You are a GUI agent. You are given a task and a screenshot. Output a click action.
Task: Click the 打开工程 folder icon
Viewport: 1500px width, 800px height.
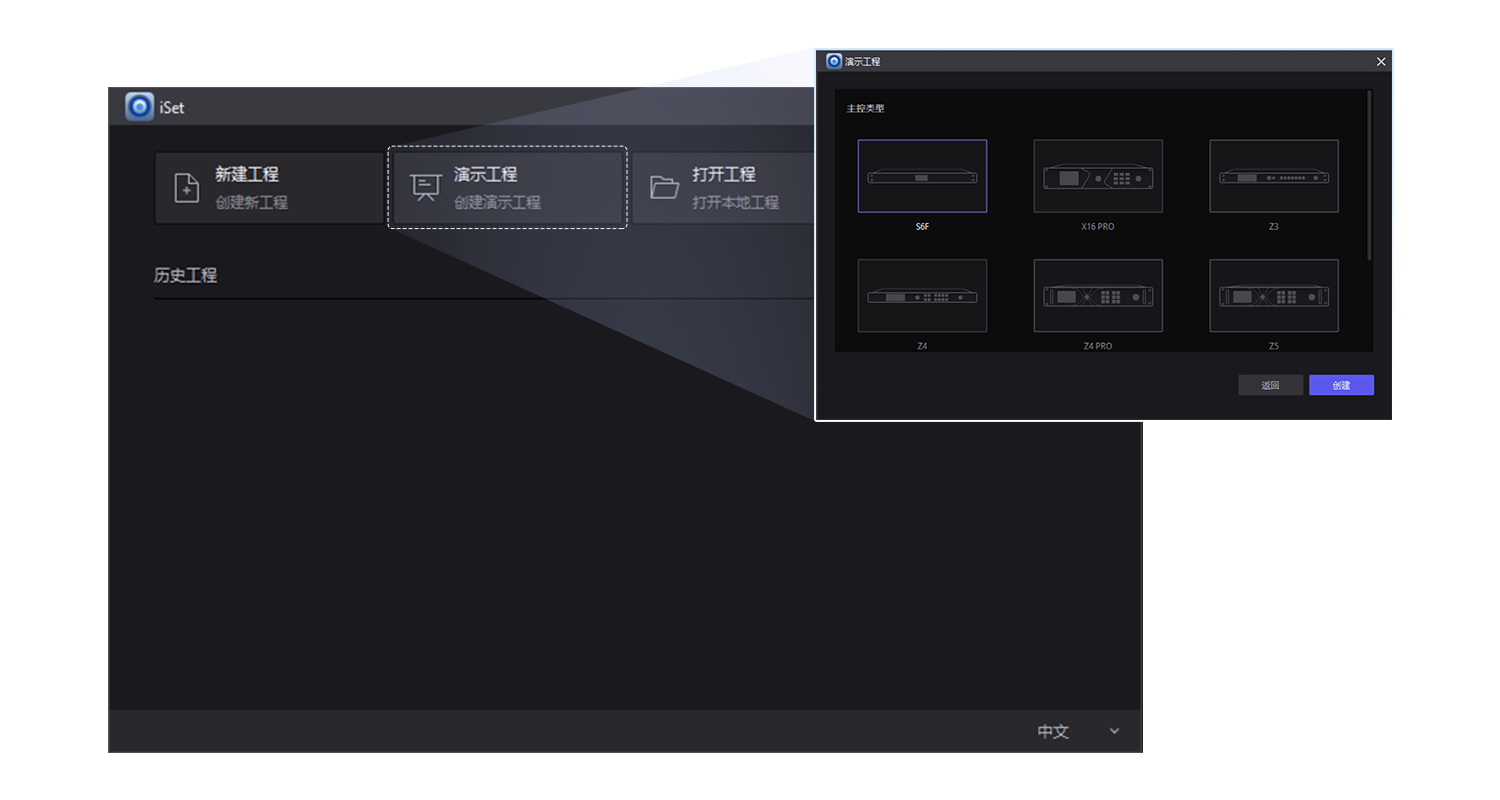664,188
